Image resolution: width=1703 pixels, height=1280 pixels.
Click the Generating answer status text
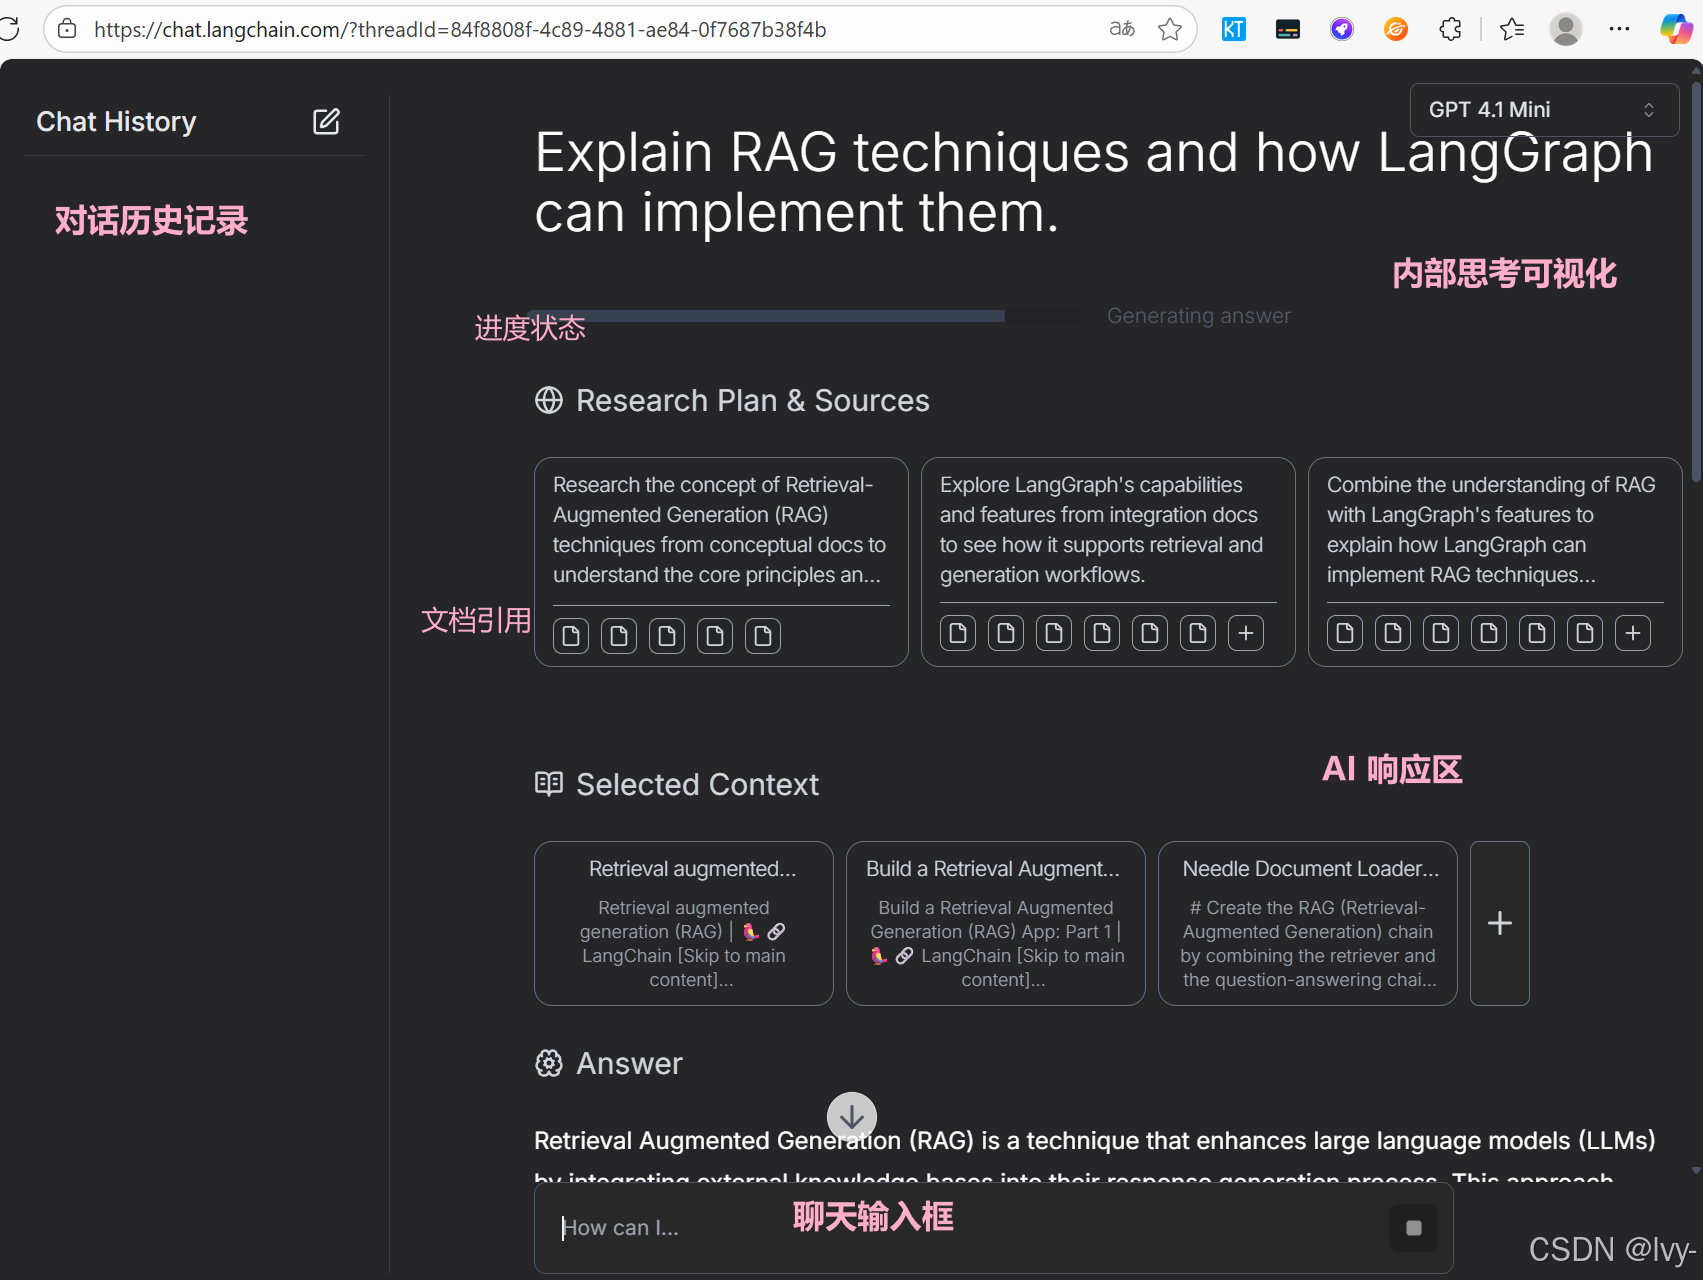tap(1199, 316)
